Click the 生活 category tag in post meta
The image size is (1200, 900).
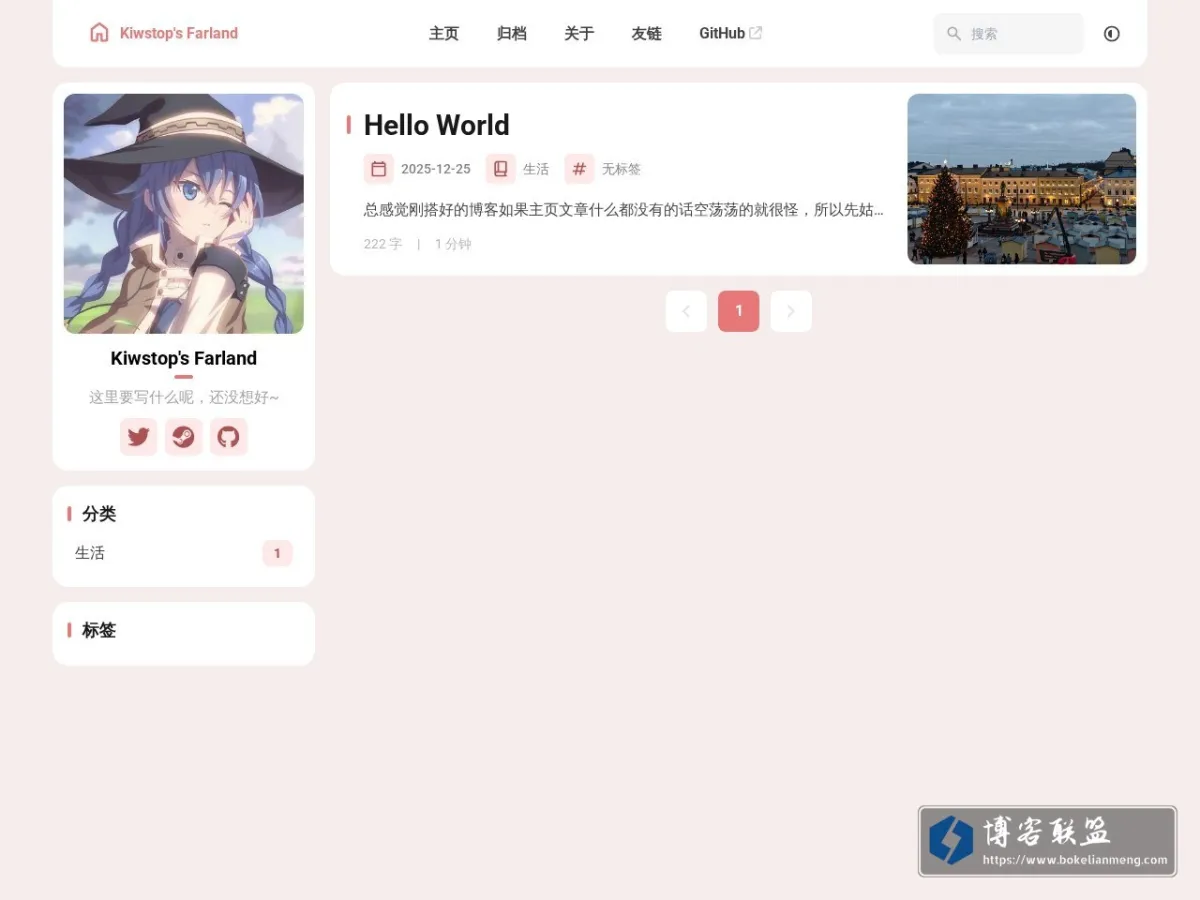pyautogui.click(x=536, y=169)
